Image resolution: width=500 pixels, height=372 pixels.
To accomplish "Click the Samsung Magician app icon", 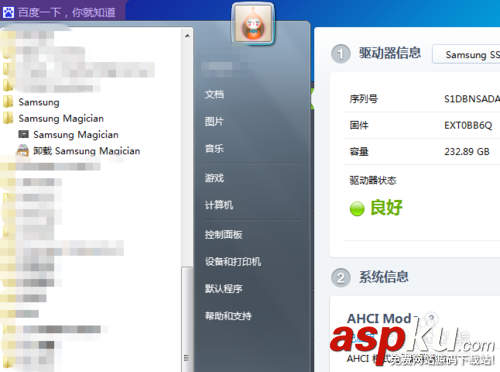I will click(x=23, y=134).
